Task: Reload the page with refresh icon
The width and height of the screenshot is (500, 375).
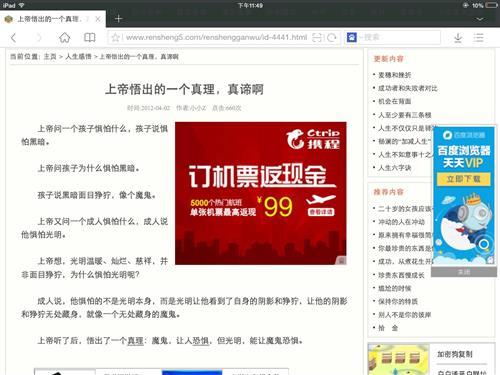Action: pyautogui.click(x=332, y=38)
